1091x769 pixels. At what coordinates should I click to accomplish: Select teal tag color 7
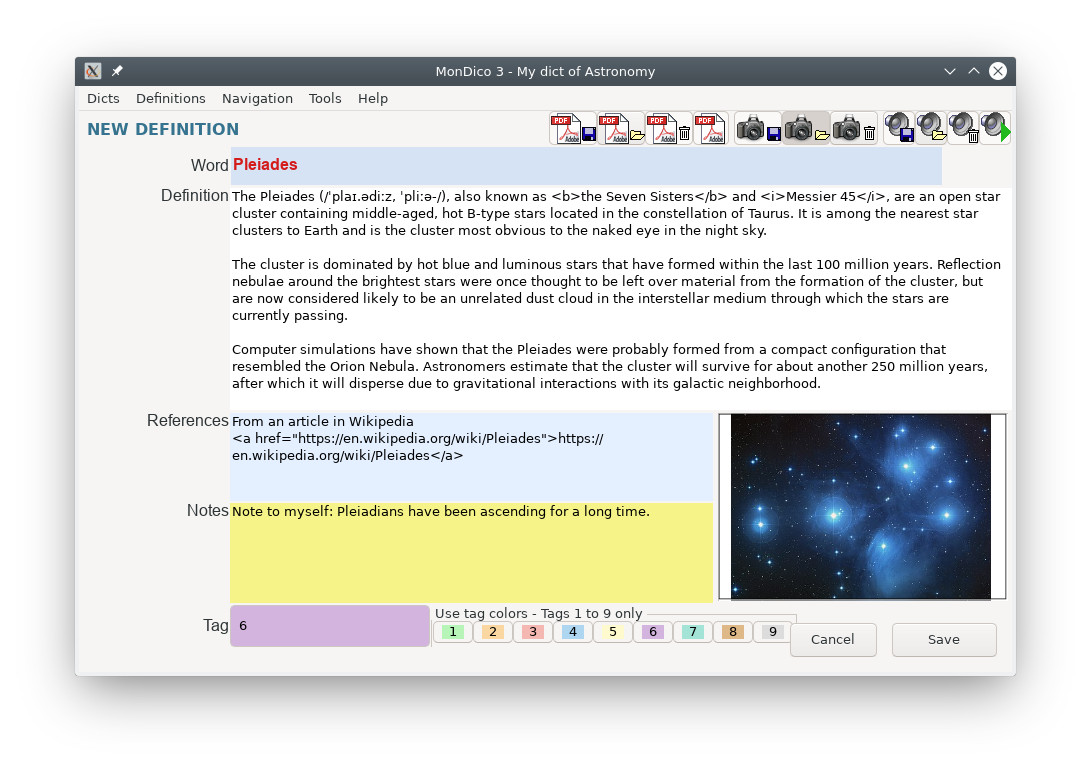tap(693, 632)
